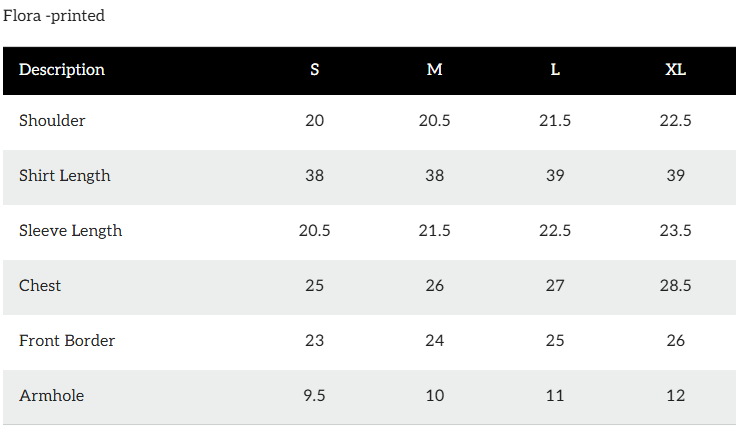
Task: Click the Armhole row label
Action: 51,396
